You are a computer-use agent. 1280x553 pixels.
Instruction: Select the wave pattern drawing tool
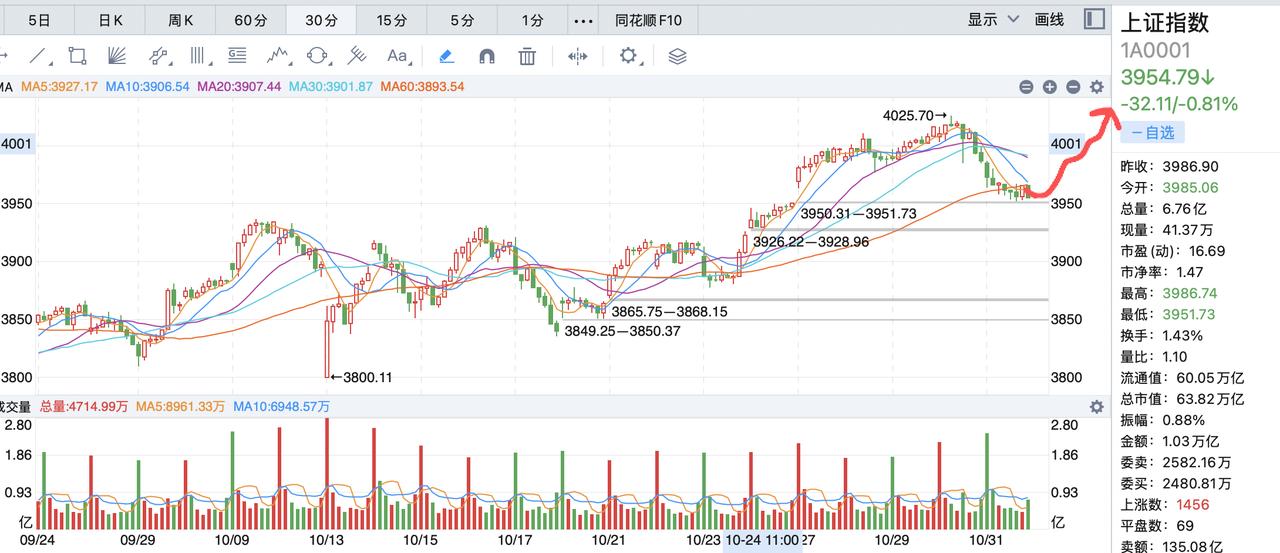point(278,56)
